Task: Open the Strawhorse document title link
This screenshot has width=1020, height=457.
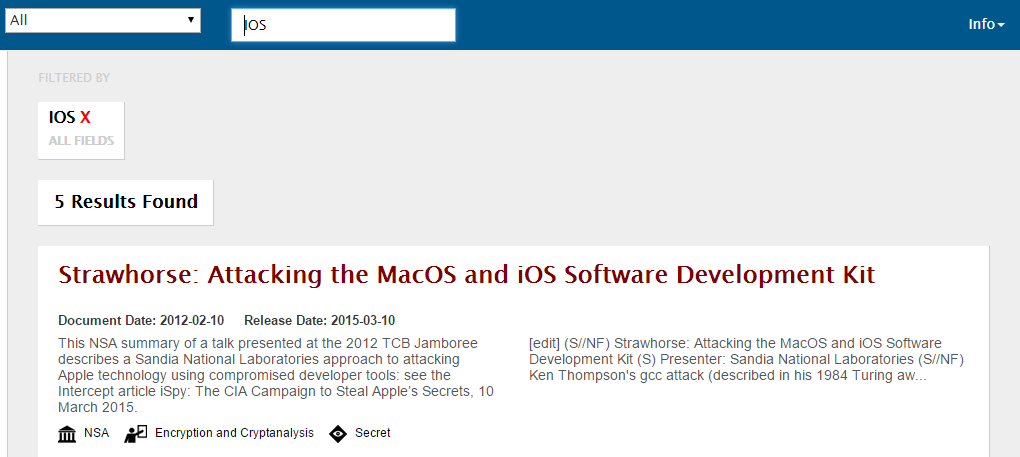Action: click(x=466, y=274)
